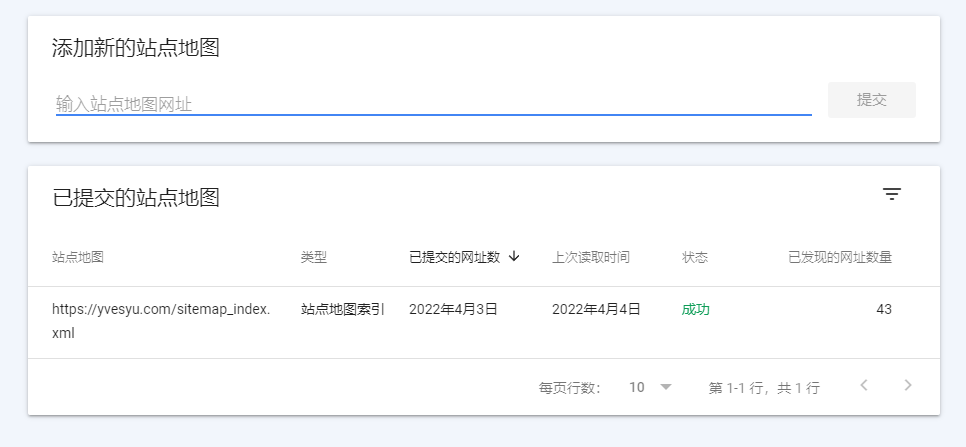Click the sort arrow beside 已提交的网址数
This screenshot has width=966, height=447.
[514, 257]
